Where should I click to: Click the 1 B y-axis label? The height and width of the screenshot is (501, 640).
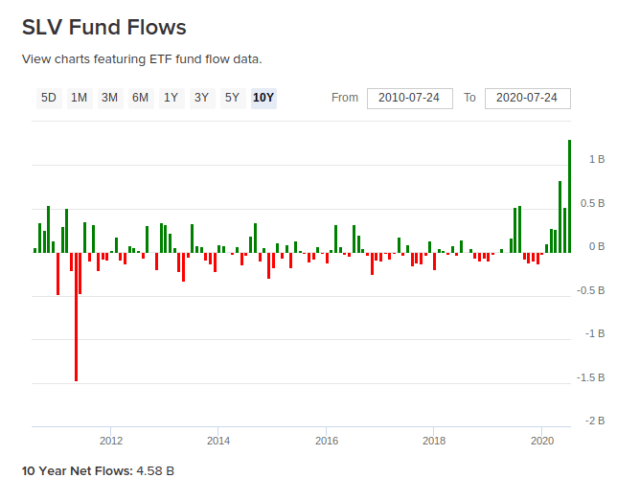pyautogui.click(x=597, y=159)
